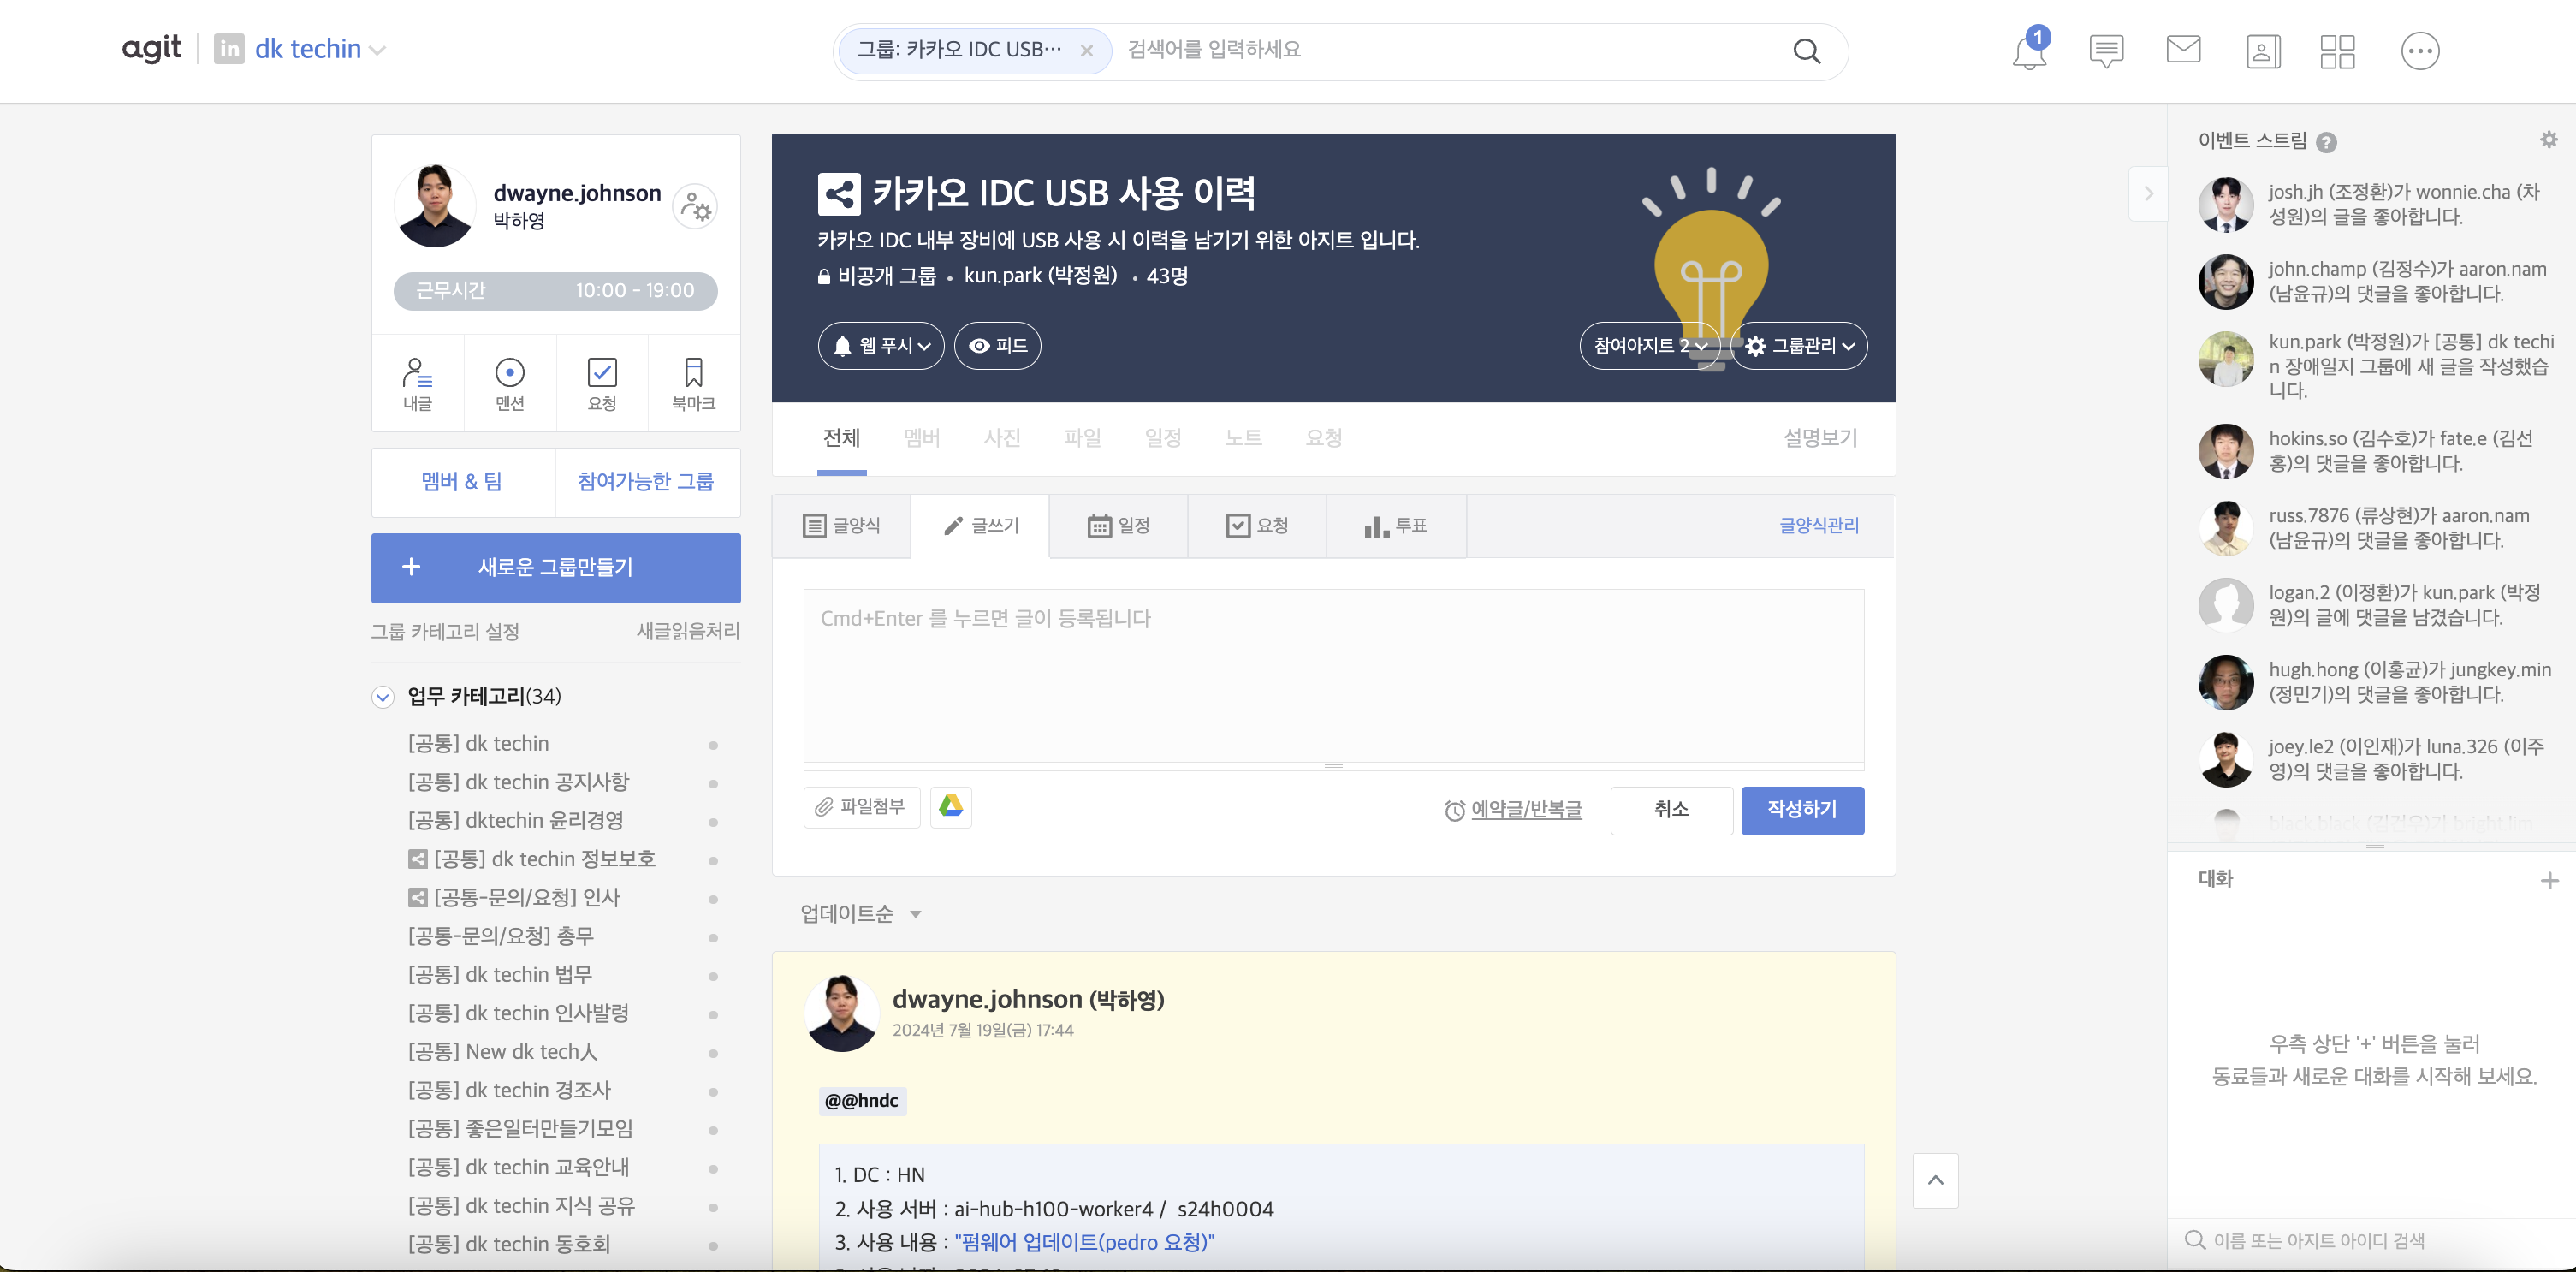Viewport: 2576px width, 1272px height.
Task: Open the 글양식관리 link
Action: coord(1818,526)
